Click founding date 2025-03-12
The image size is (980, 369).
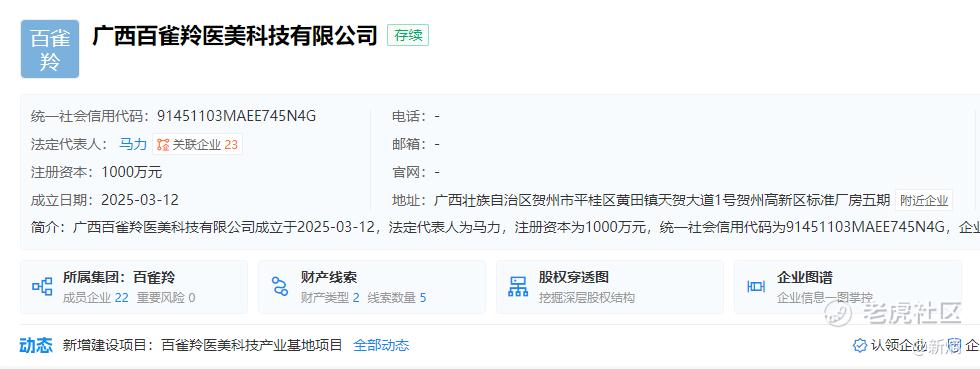tap(140, 200)
